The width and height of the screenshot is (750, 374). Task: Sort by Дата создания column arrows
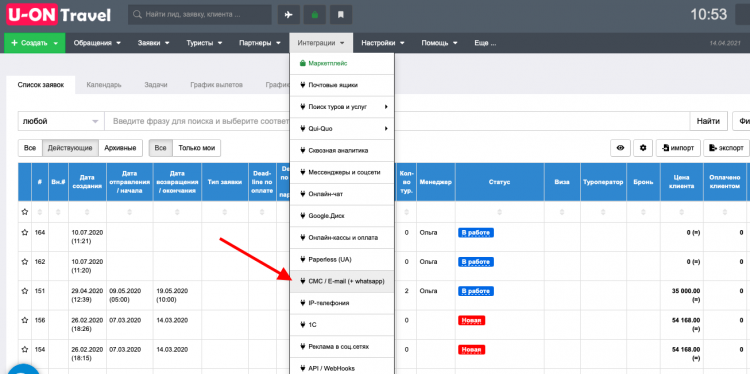tap(87, 212)
